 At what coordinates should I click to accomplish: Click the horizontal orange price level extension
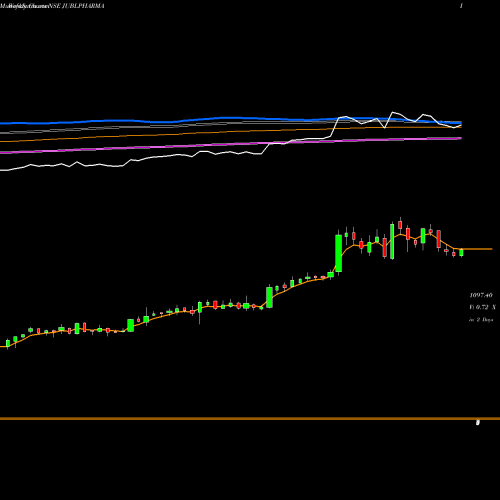[477, 249]
